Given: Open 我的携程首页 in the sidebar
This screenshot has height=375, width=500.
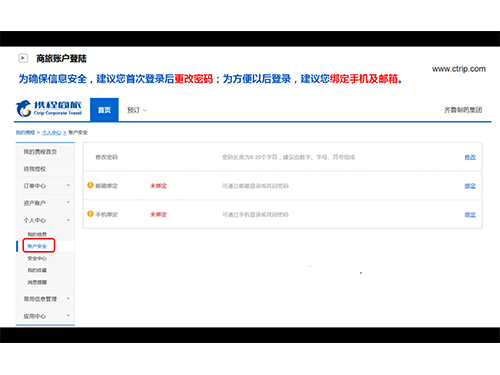Looking at the screenshot, I should [40, 152].
